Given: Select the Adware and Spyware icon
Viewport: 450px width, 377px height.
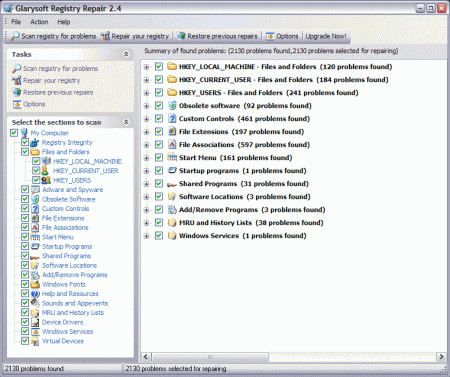Looking at the screenshot, I should click(x=35, y=190).
